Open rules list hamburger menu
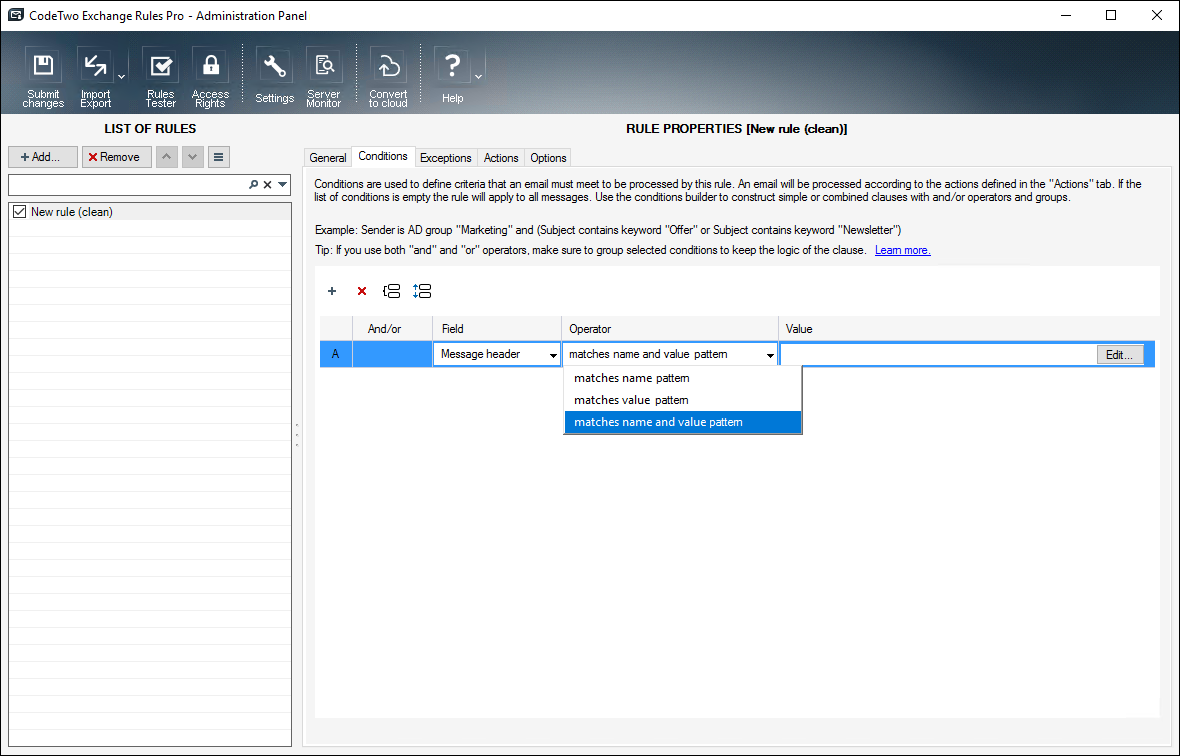Image resolution: width=1180 pixels, height=756 pixels. (x=218, y=156)
